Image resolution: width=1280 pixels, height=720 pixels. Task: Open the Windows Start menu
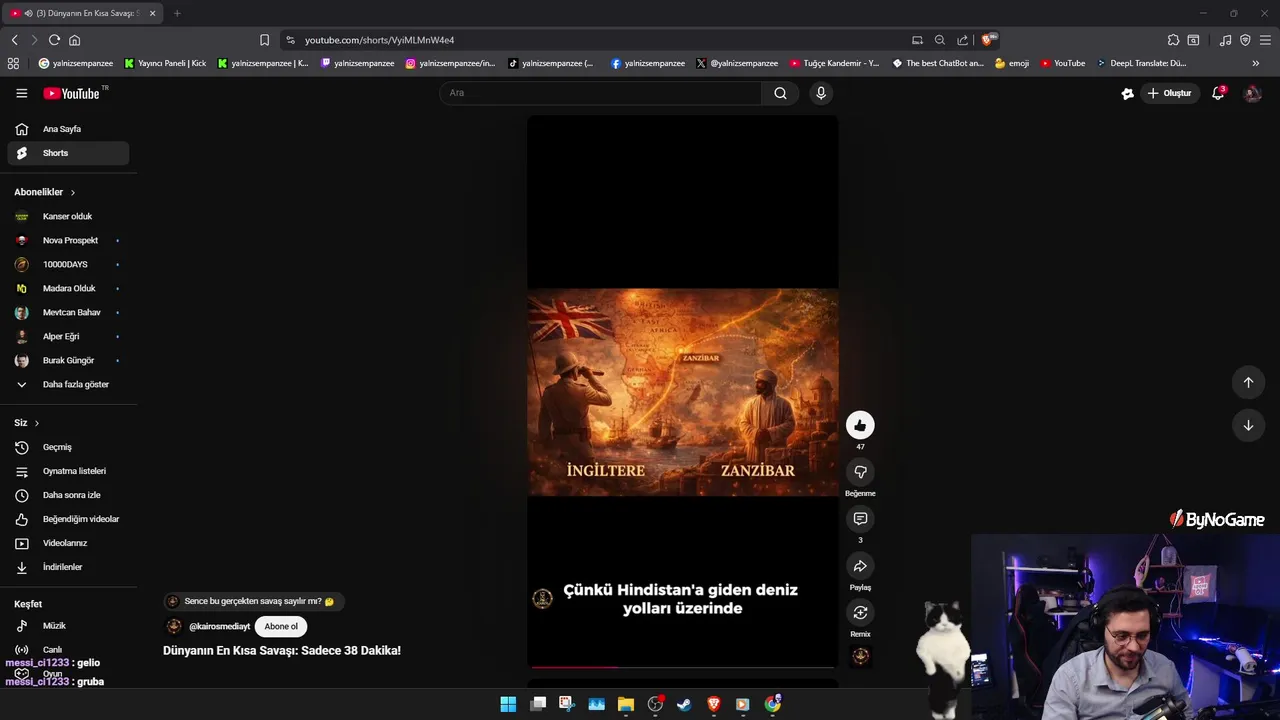[508, 704]
